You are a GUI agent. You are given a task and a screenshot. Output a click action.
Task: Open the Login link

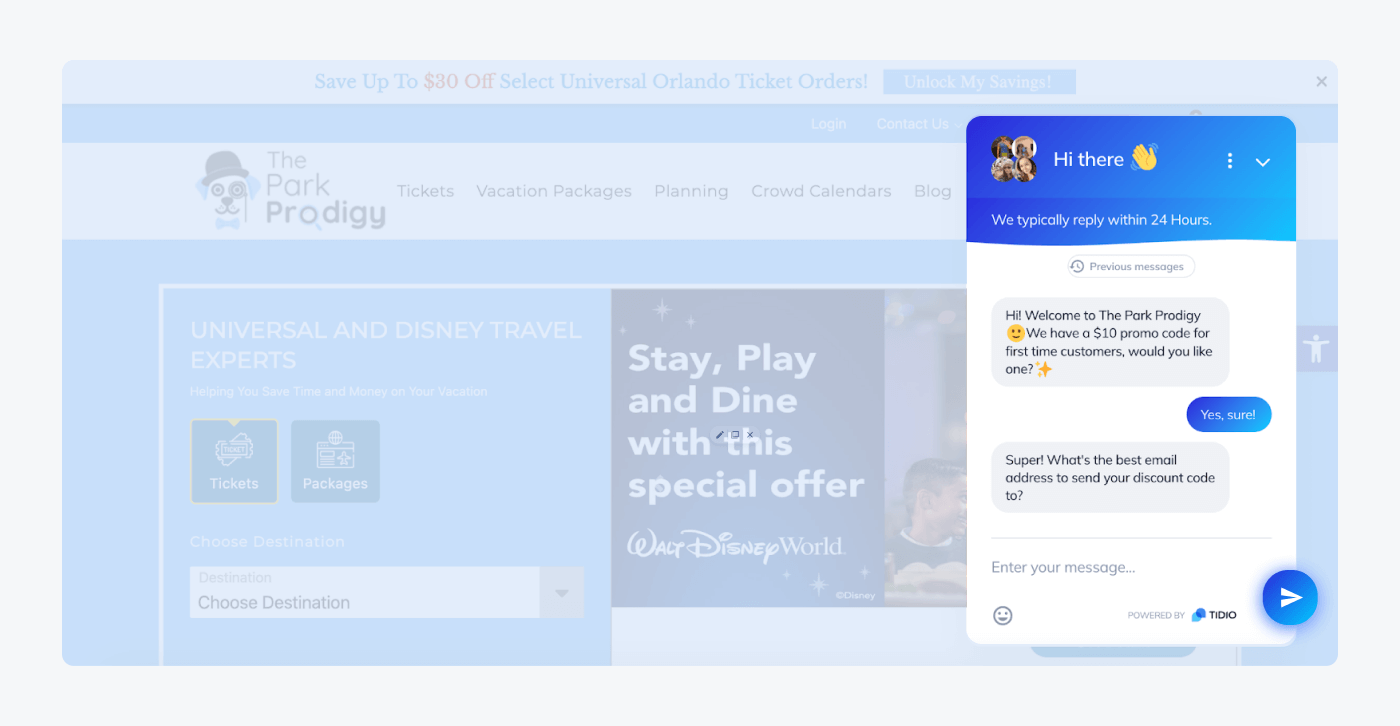828,124
